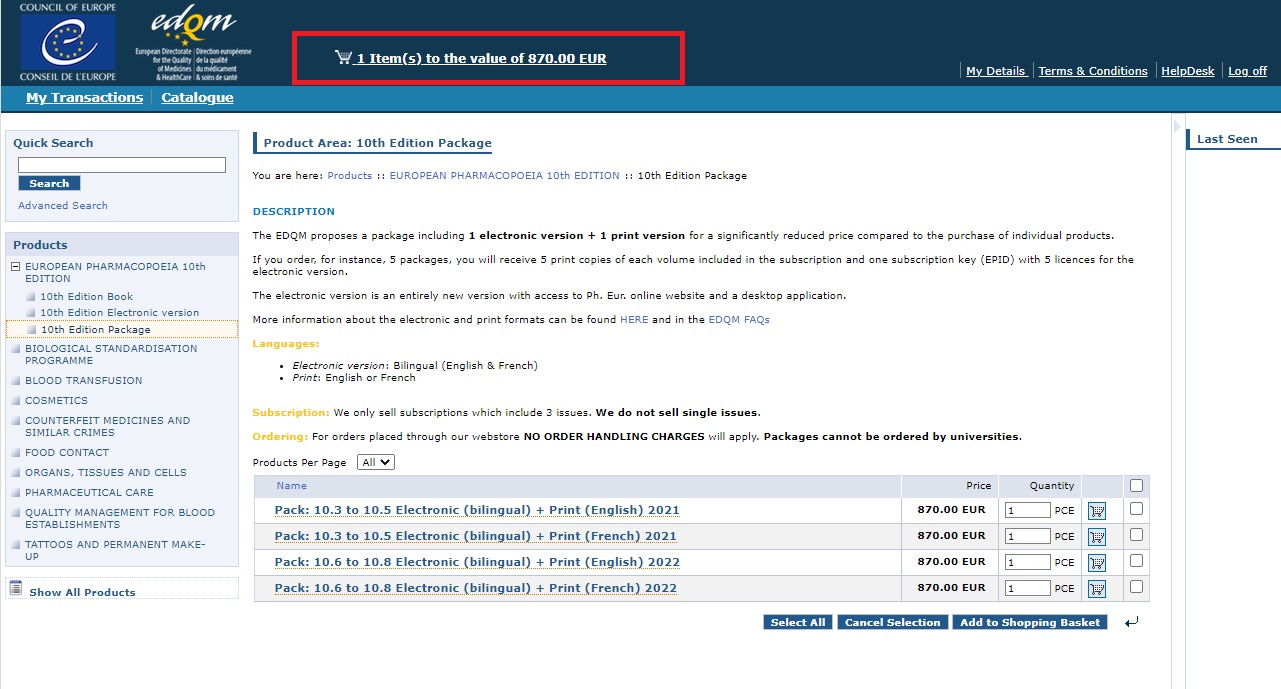The width and height of the screenshot is (1281, 689).
Task: Collapse the Last Seen panel arrow
Action: point(1176,128)
